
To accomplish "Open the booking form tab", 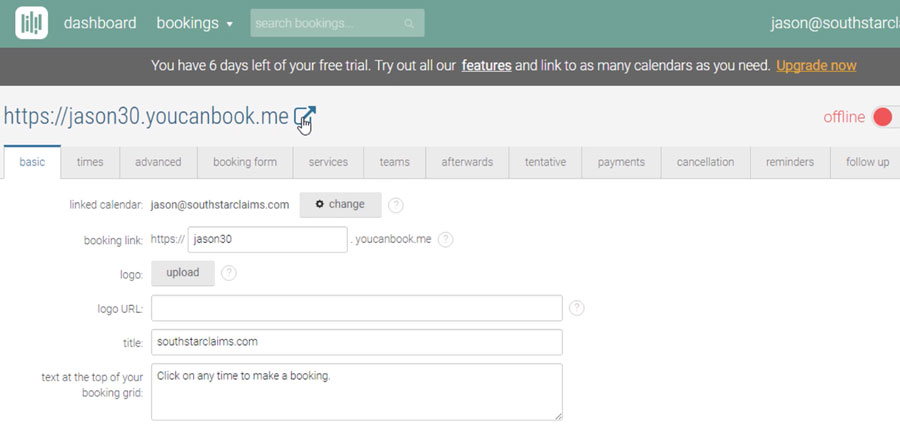I will 245,163.
